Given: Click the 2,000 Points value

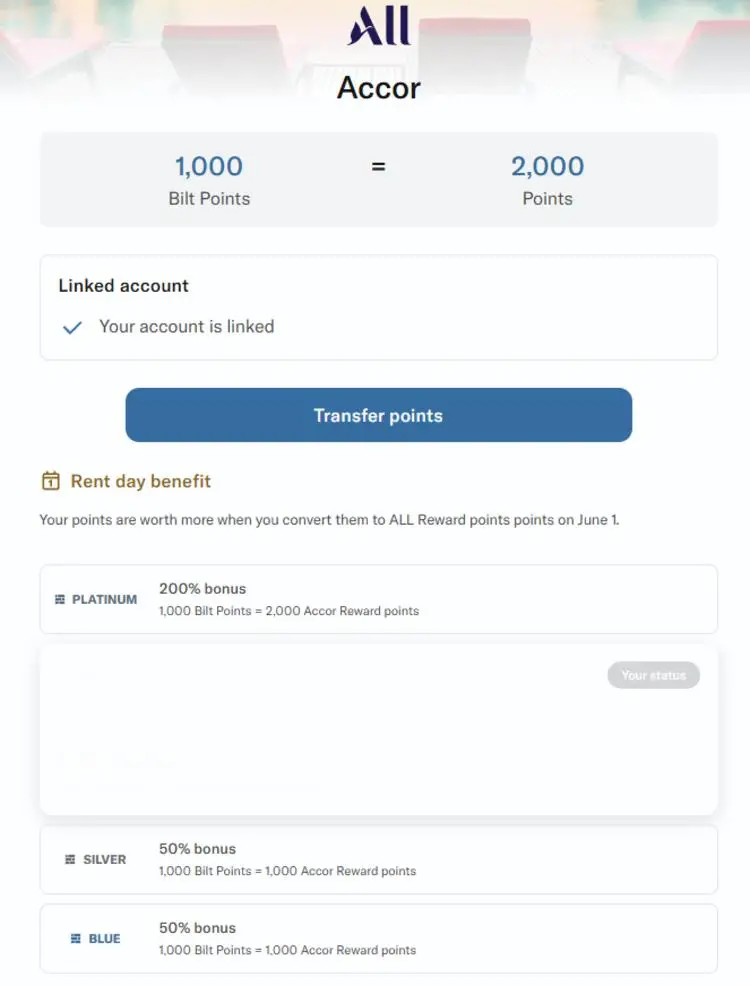Looking at the screenshot, I should pos(548,167).
